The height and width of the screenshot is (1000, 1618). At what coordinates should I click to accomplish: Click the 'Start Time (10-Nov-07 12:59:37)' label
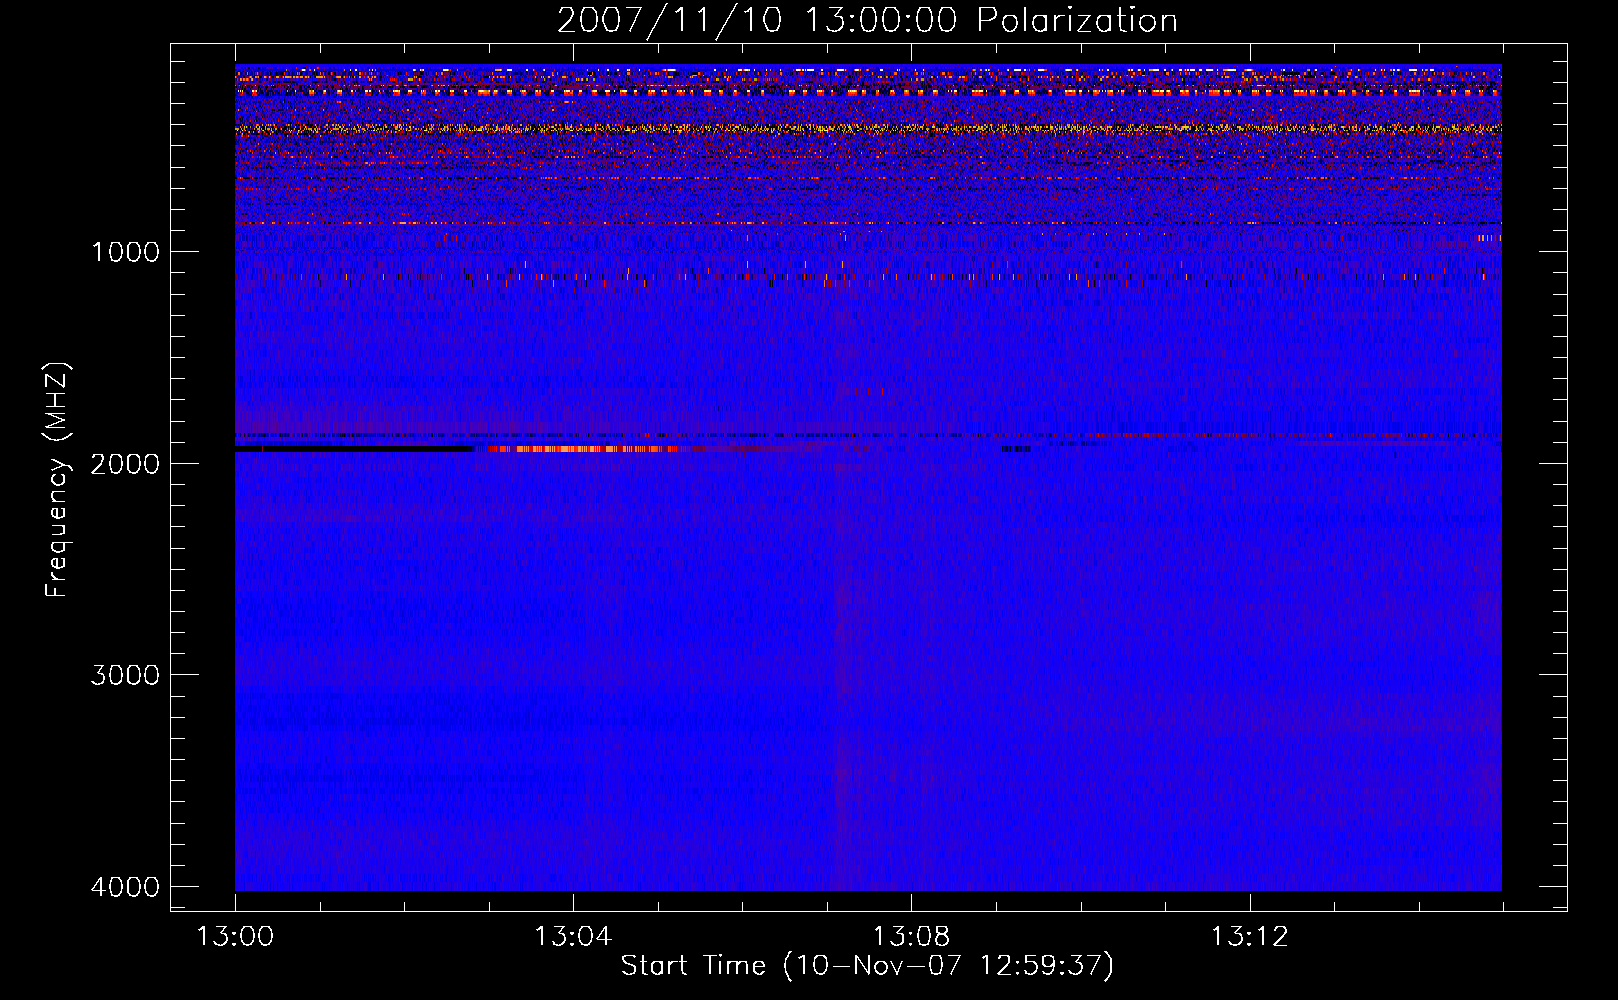867,966
